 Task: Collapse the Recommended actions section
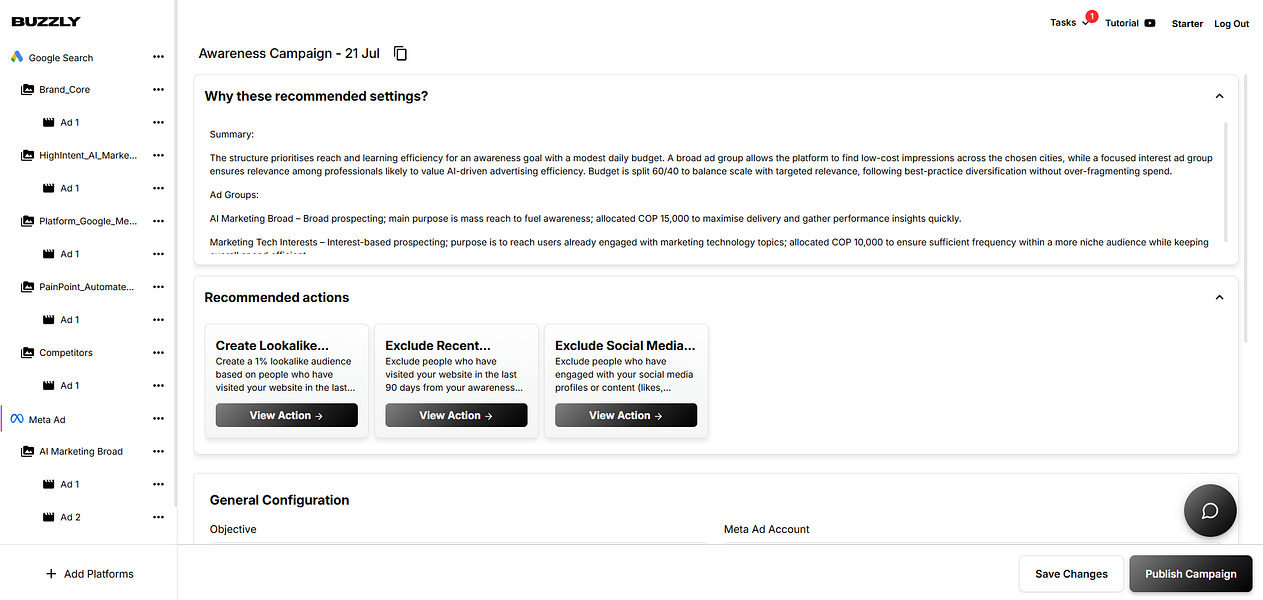1219,297
